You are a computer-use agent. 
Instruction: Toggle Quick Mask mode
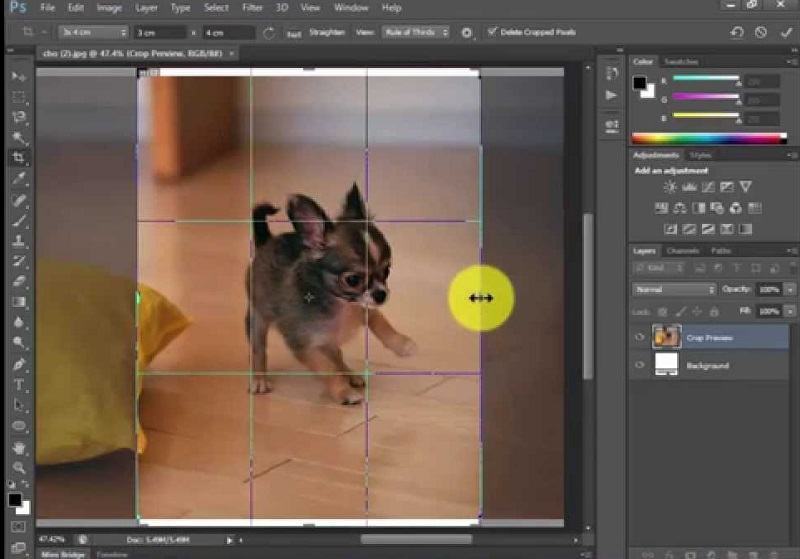click(x=18, y=526)
